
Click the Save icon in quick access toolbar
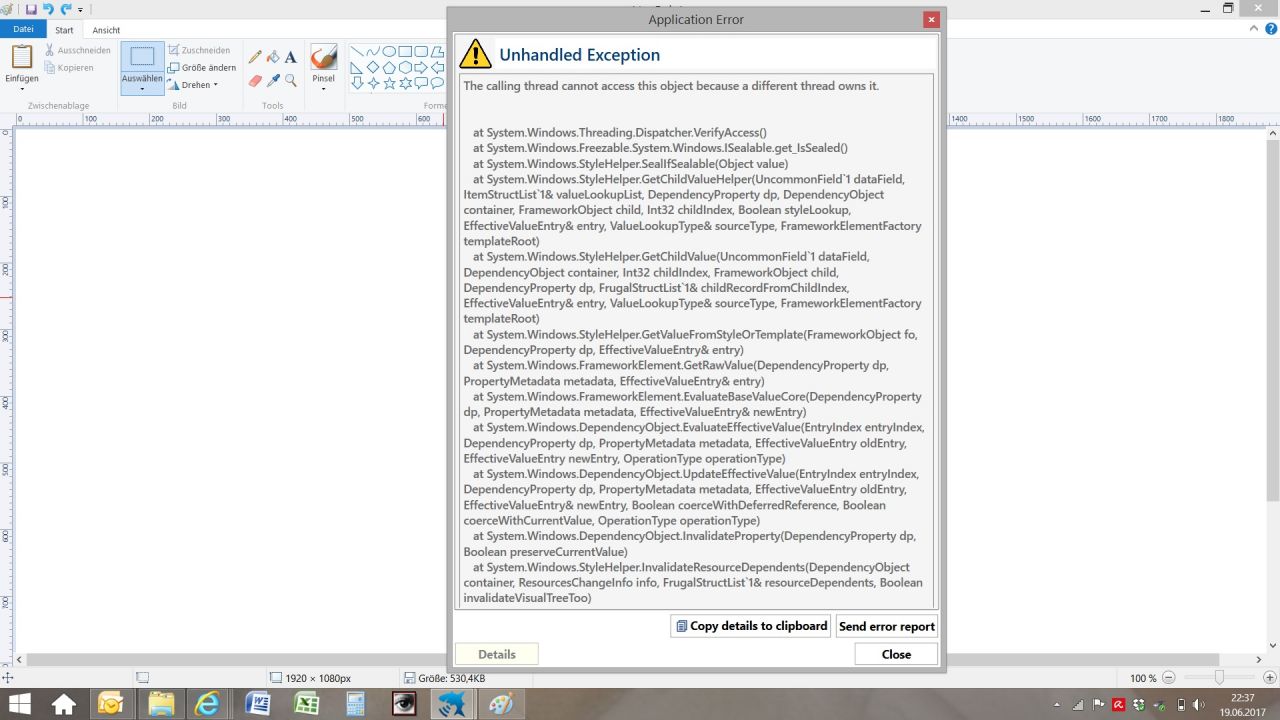31,9
